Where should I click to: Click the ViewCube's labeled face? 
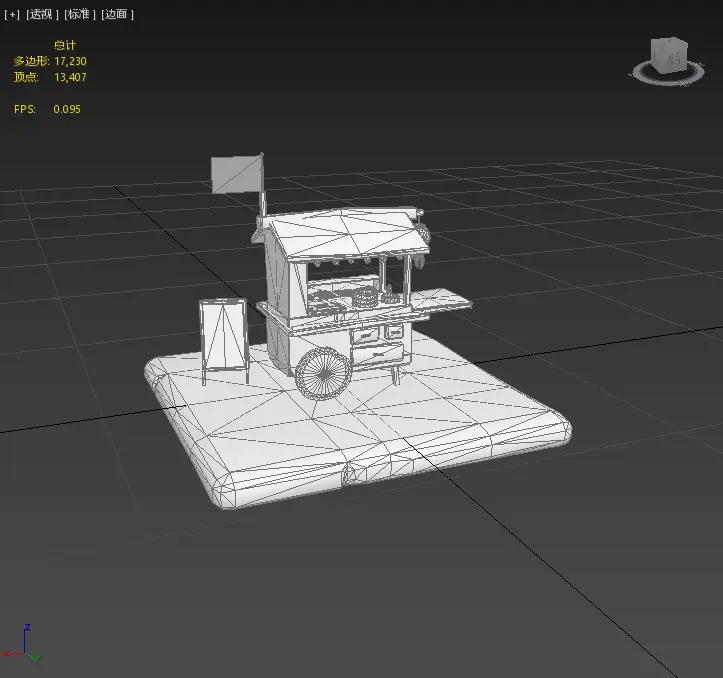[x=673, y=57]
